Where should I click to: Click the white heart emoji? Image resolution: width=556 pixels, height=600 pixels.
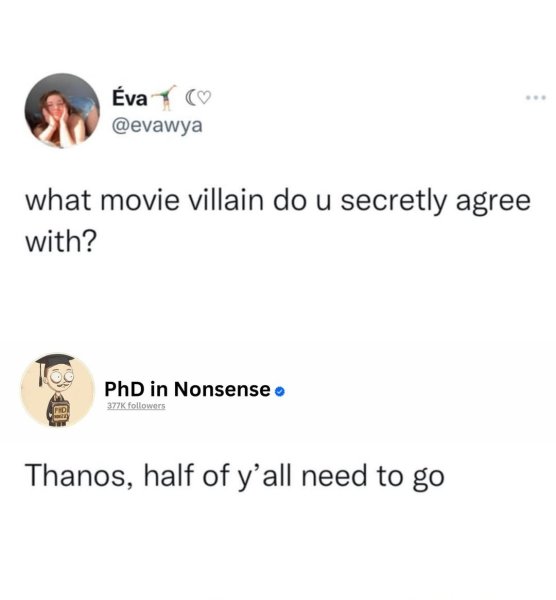(204, 98)
